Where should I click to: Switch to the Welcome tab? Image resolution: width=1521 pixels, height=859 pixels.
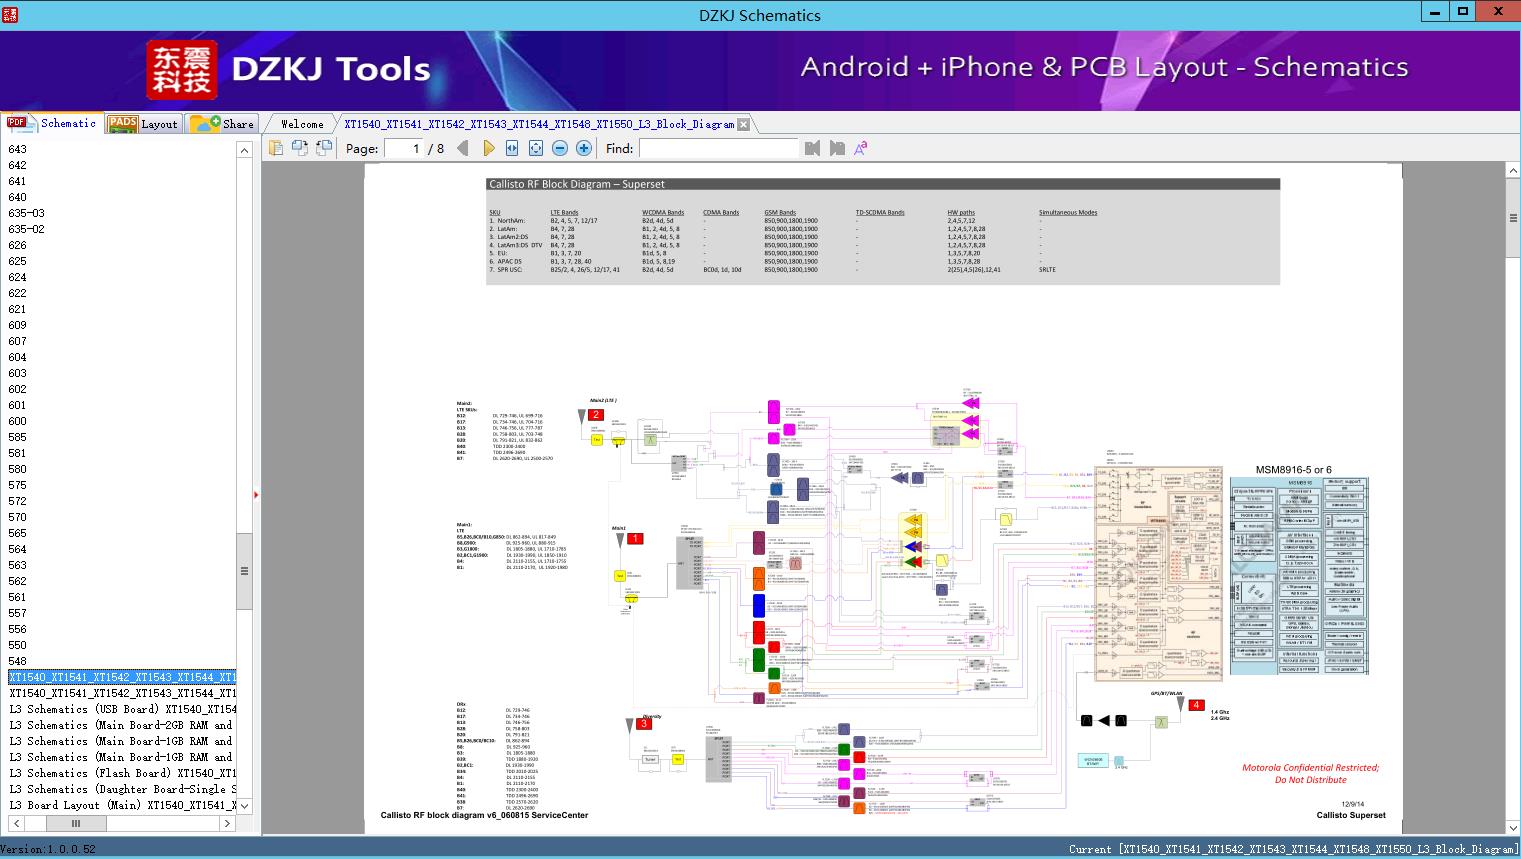coord(302,124)
